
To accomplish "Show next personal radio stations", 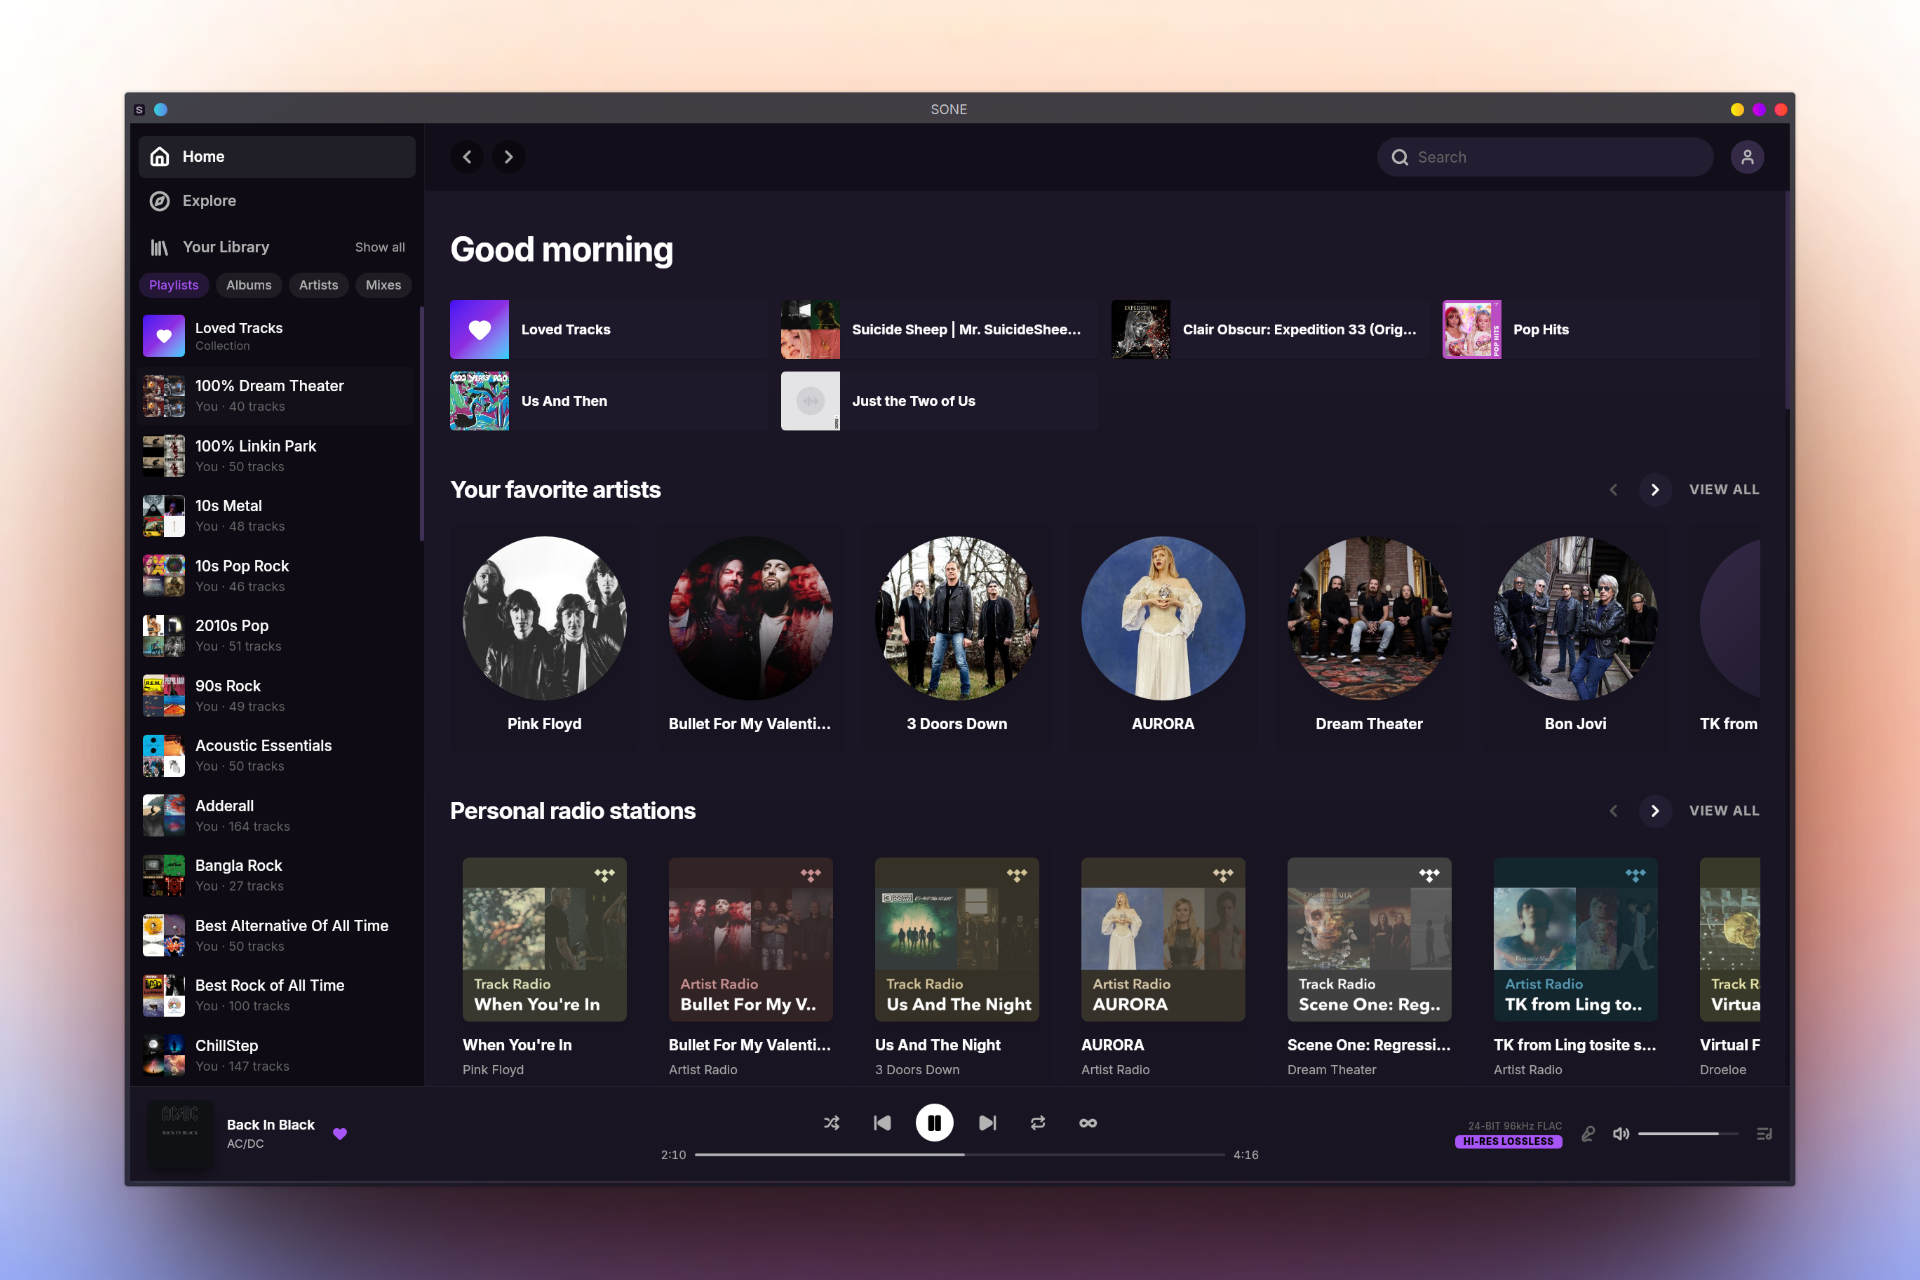I will (1655, 811).
